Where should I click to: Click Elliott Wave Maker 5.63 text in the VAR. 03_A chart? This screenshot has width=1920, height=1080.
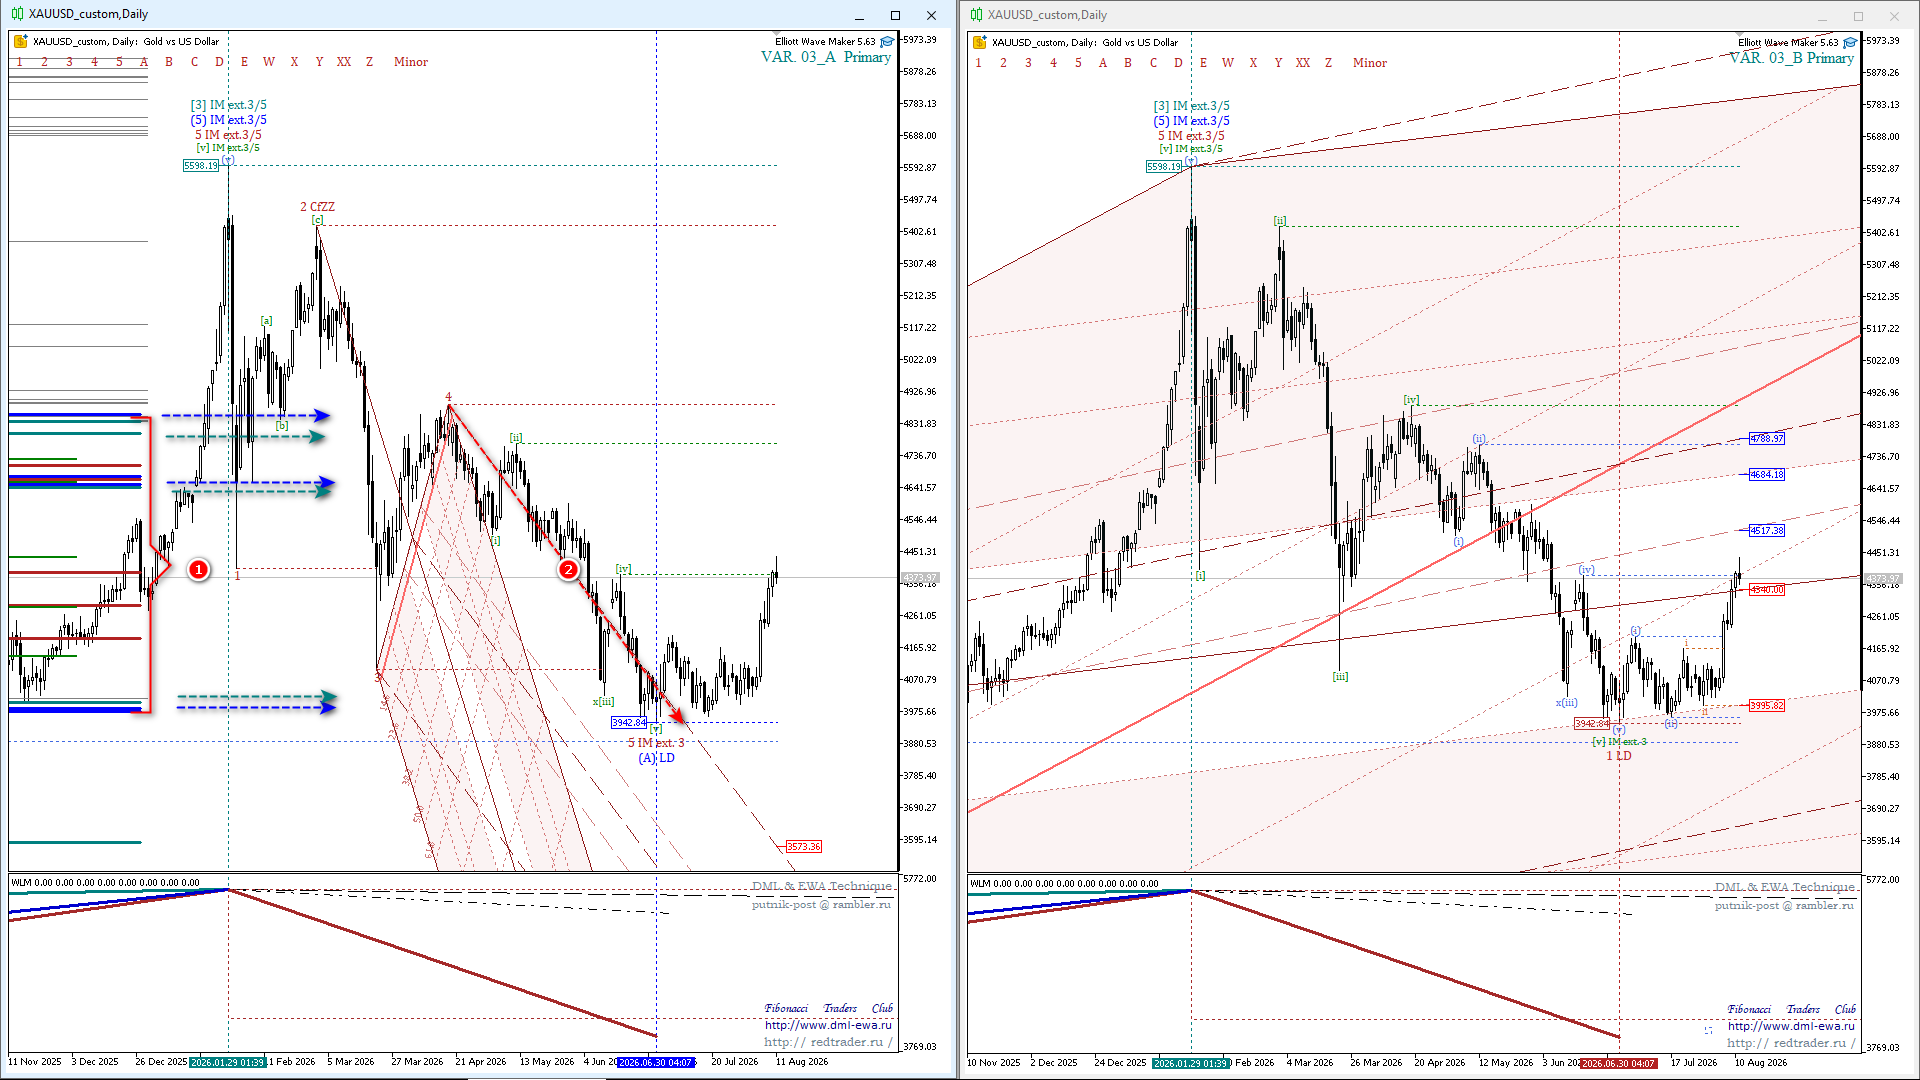click(x=825, y=42)
